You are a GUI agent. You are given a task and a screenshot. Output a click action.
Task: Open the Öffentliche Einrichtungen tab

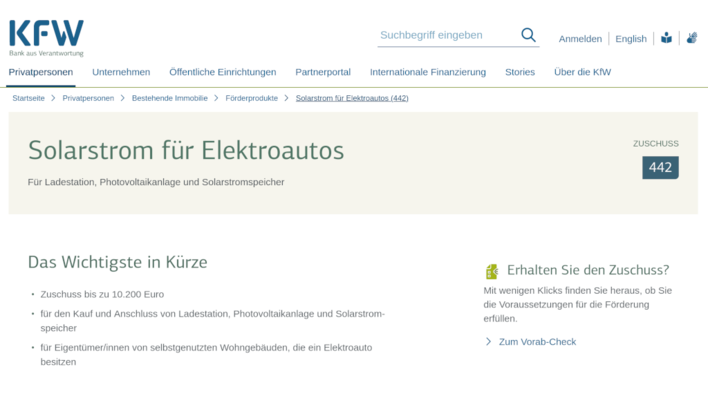pos(223,72)
